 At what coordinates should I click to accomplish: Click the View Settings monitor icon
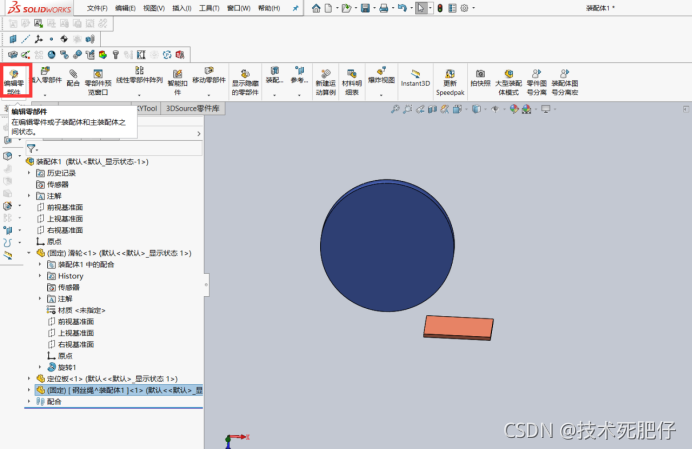(546, 109)
